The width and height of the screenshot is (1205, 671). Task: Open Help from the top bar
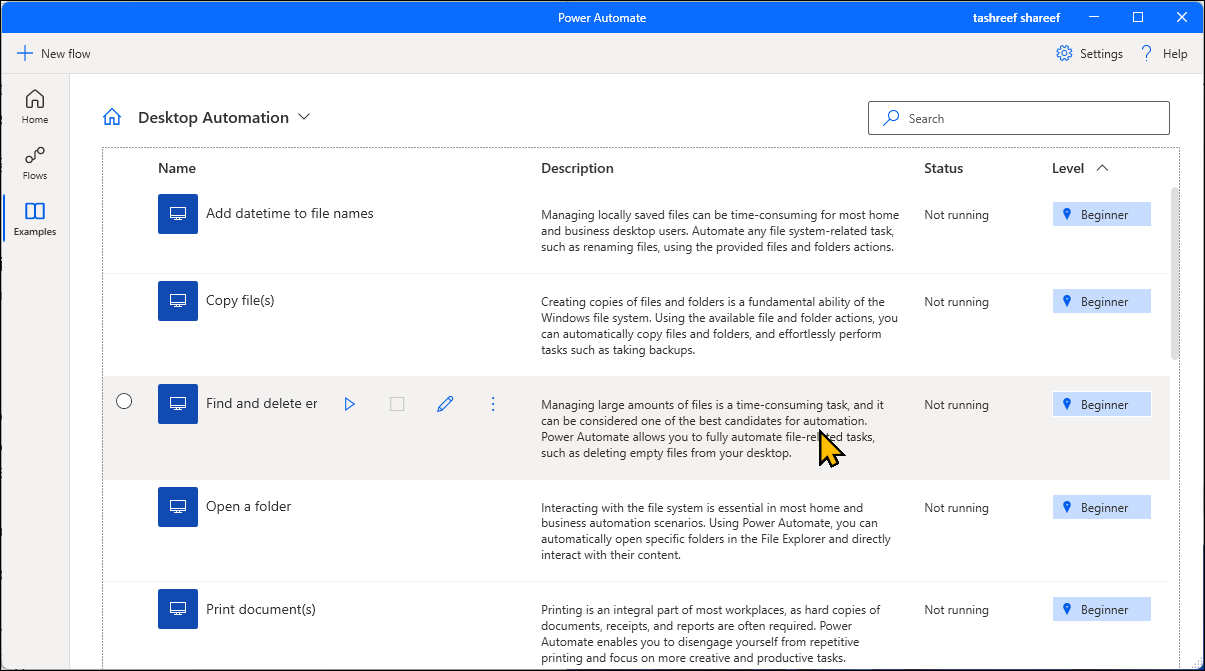click(1164, 54)
